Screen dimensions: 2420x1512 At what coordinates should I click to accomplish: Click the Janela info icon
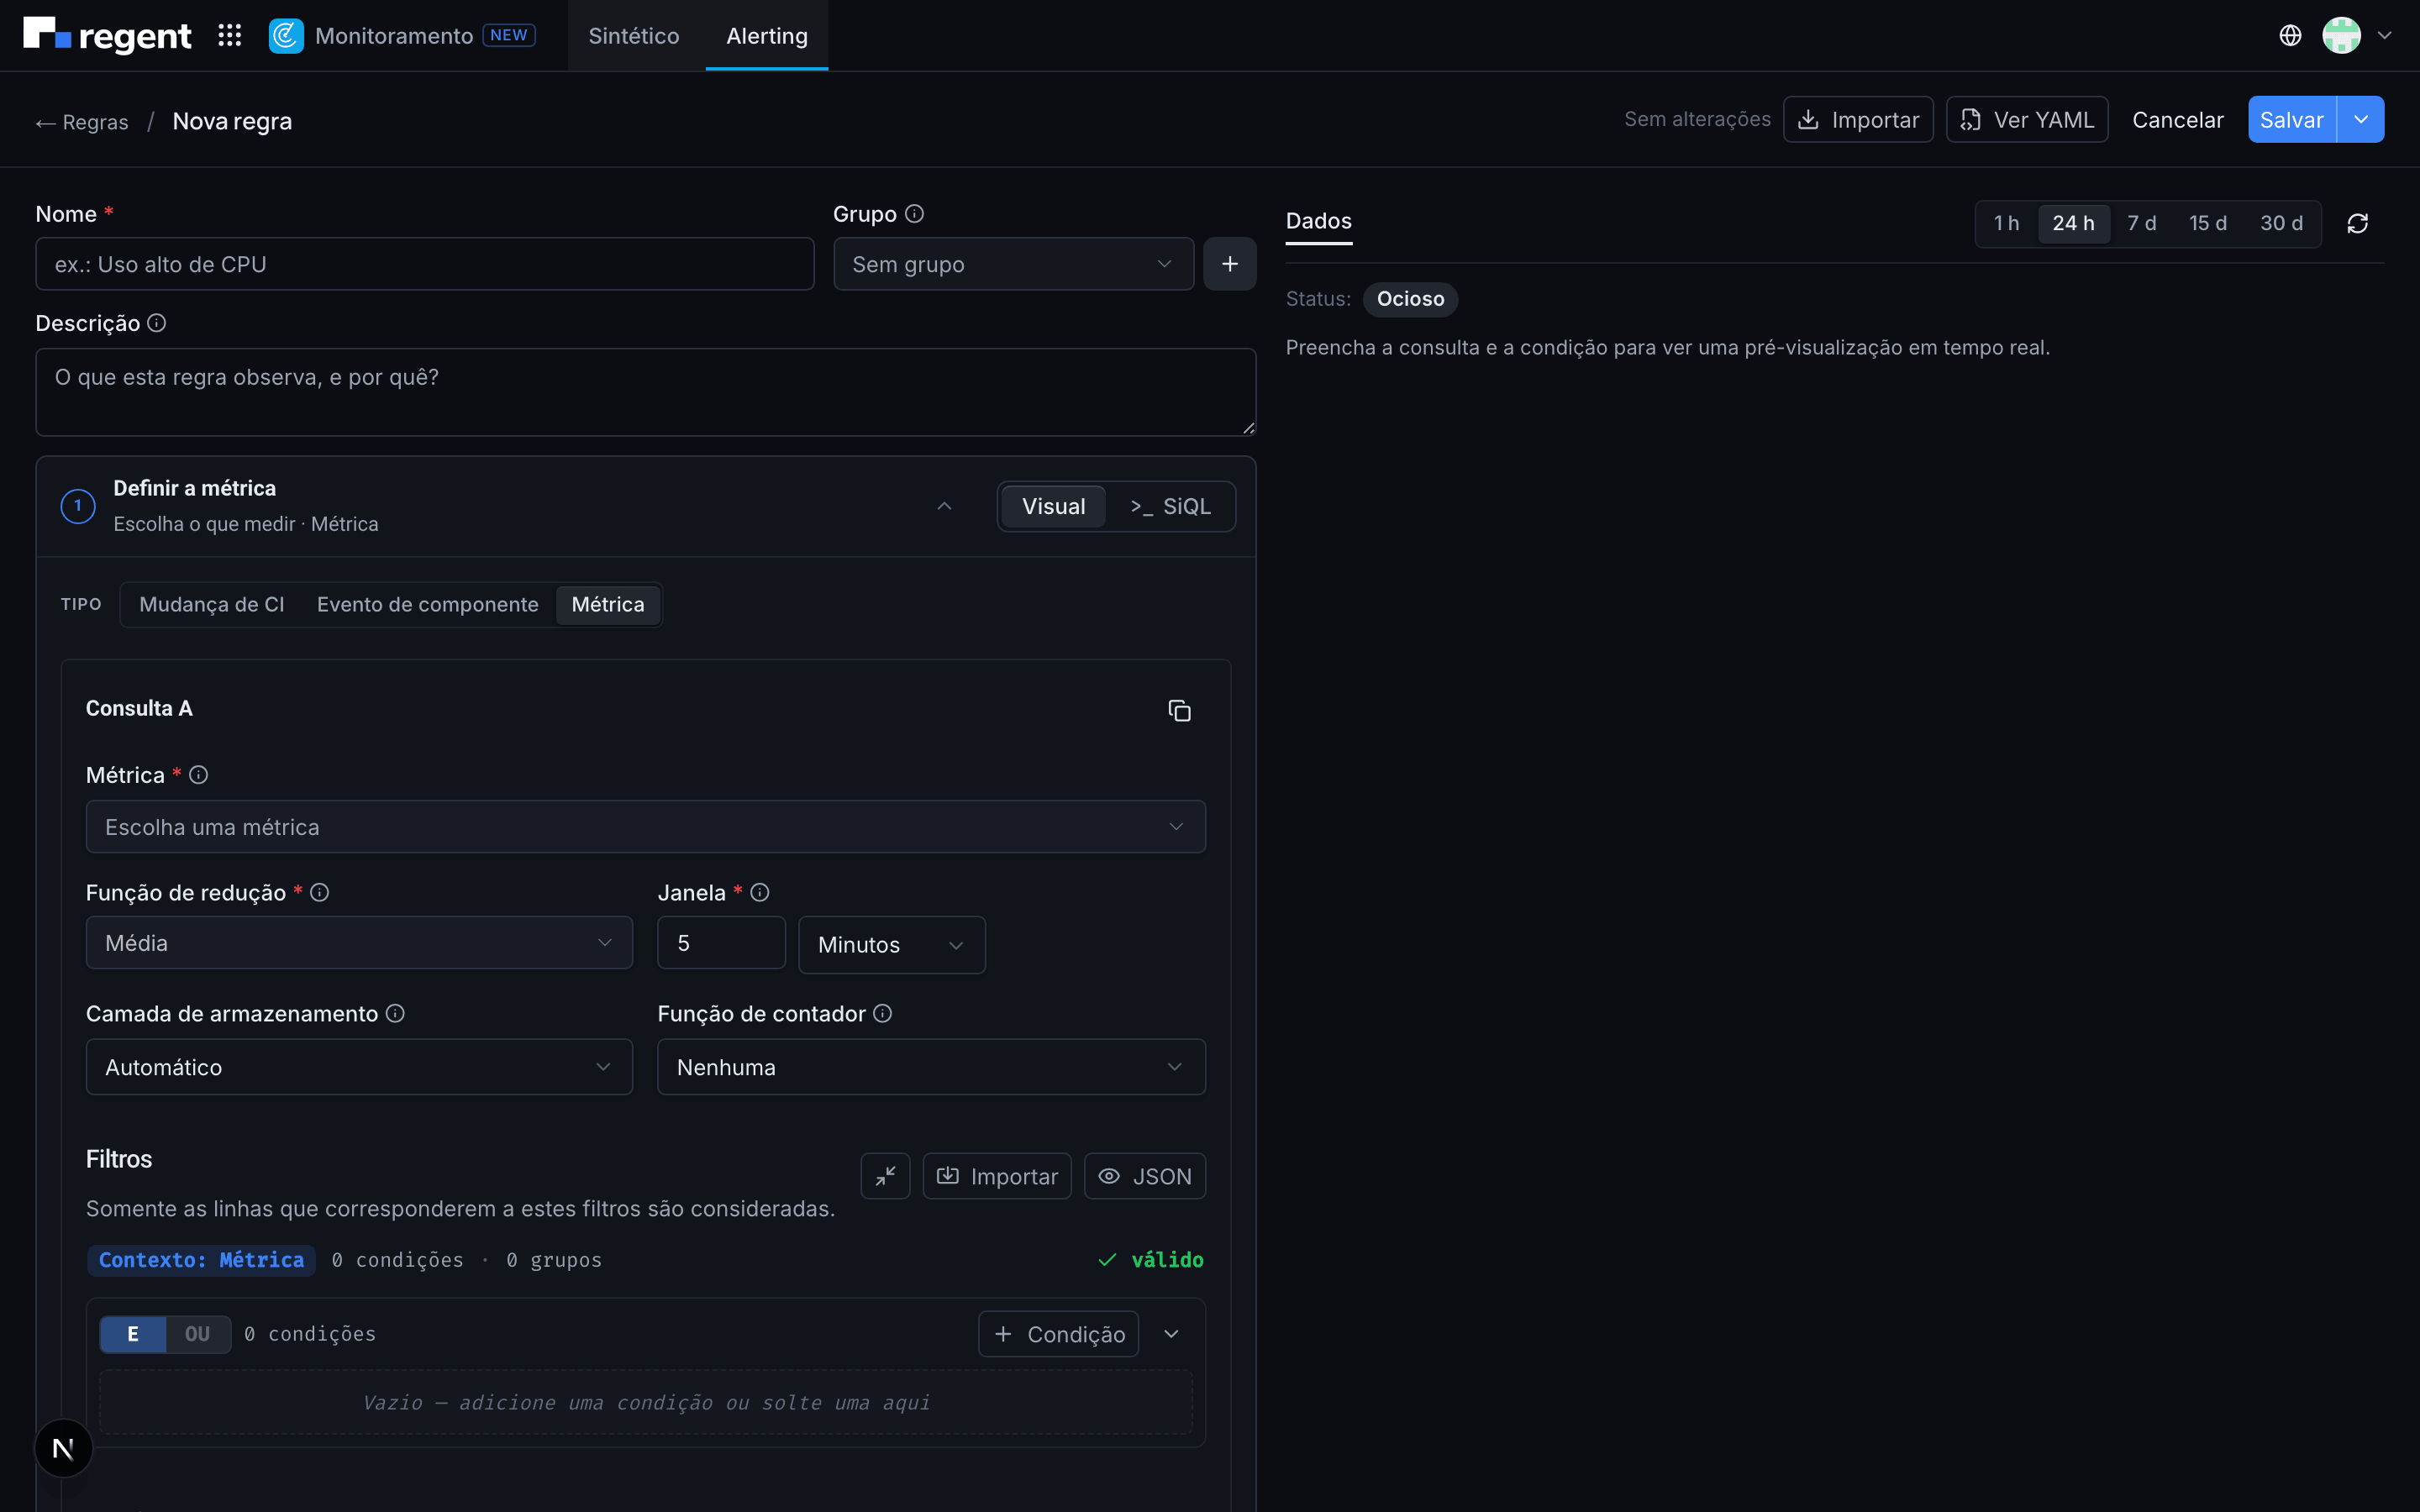point(760,893)
